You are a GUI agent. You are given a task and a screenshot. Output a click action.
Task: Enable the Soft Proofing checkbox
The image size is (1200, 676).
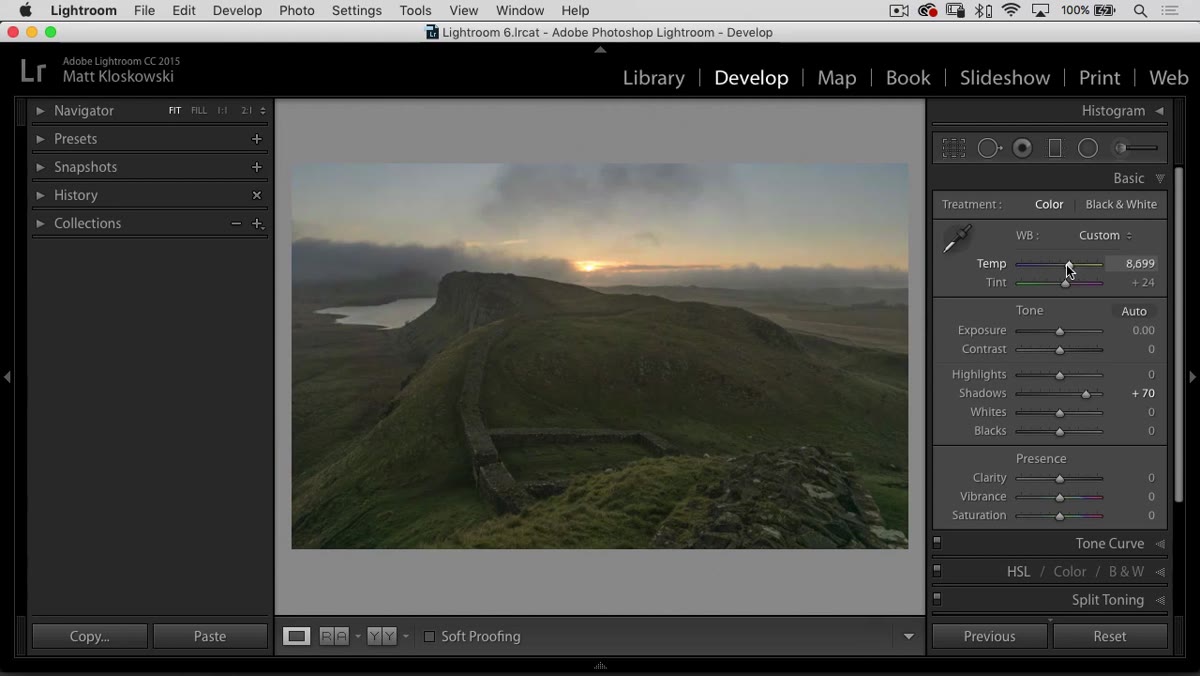(x=429, y=636)
